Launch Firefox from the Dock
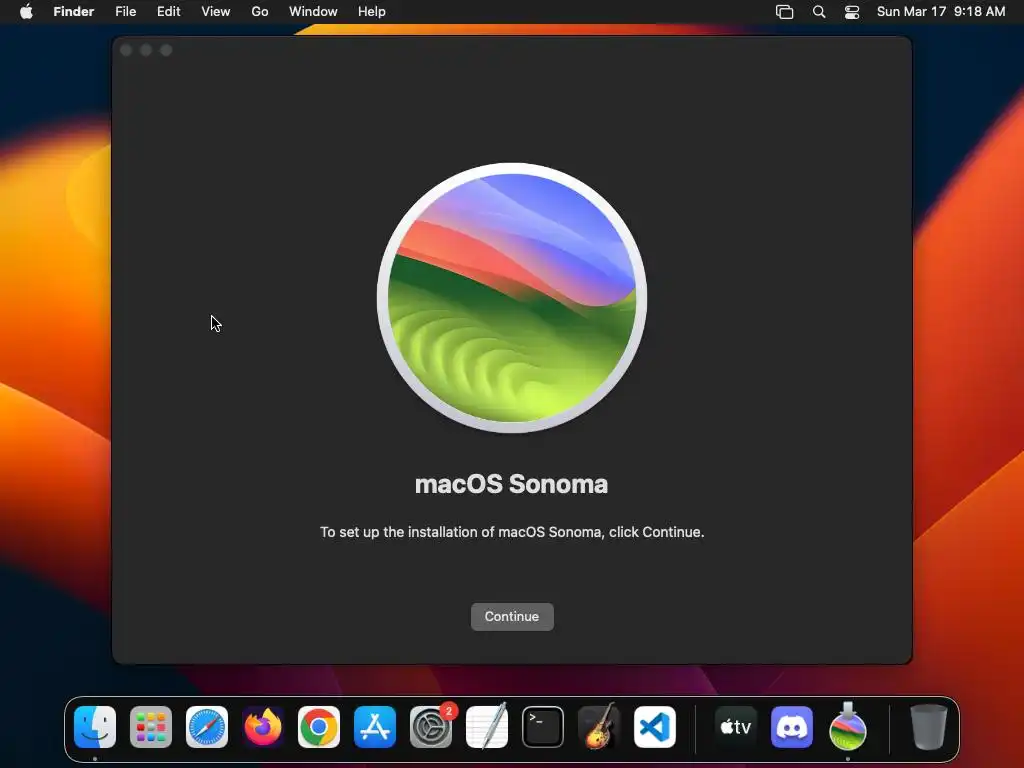Image resolution: width=1024 pixels, height=768 pixels. pos(263,727)
